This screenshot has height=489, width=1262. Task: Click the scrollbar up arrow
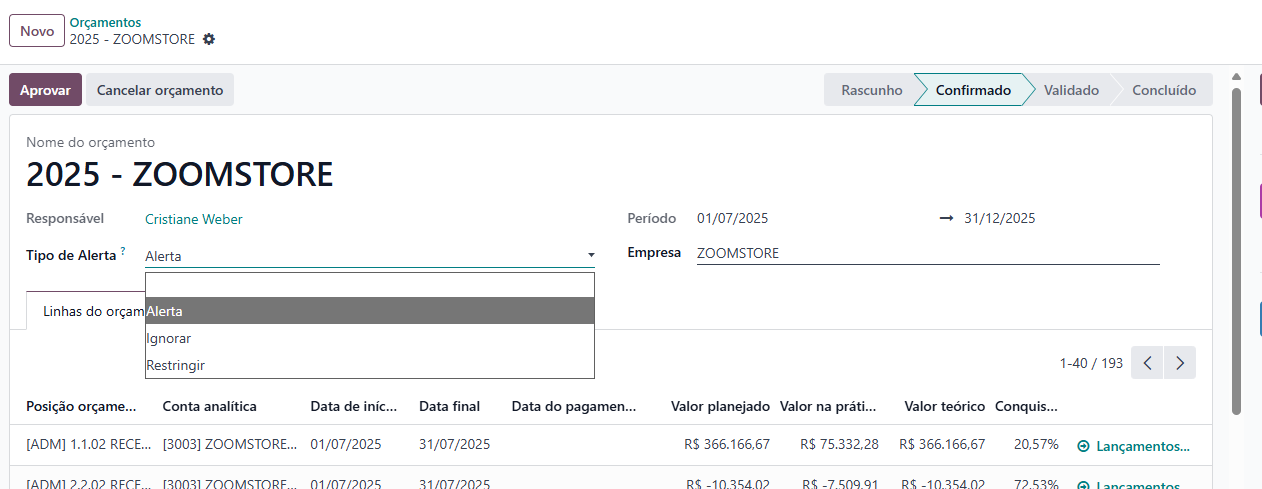(1237, 78)
